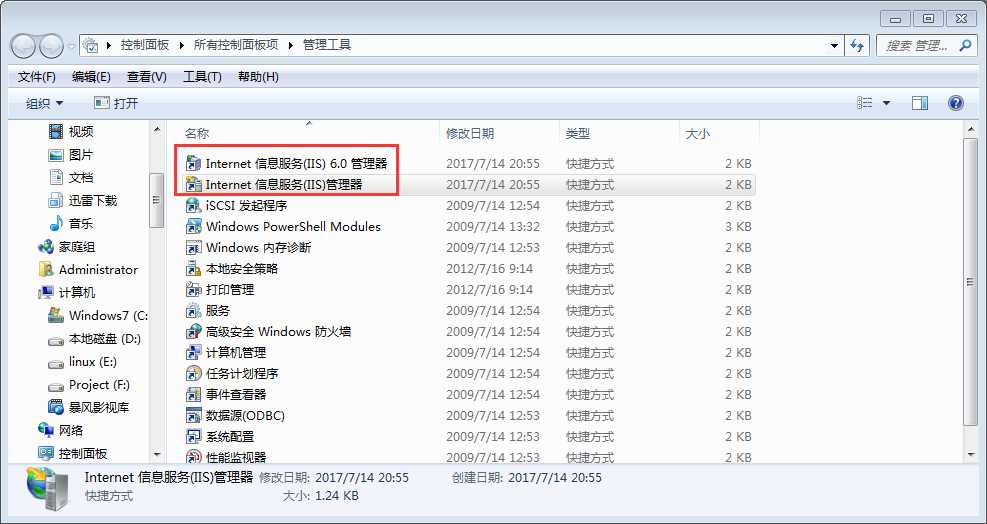Click 管理工具 in address breadcrumb
The width and height of the screenshot is (987, 524).
coord(327,45)
